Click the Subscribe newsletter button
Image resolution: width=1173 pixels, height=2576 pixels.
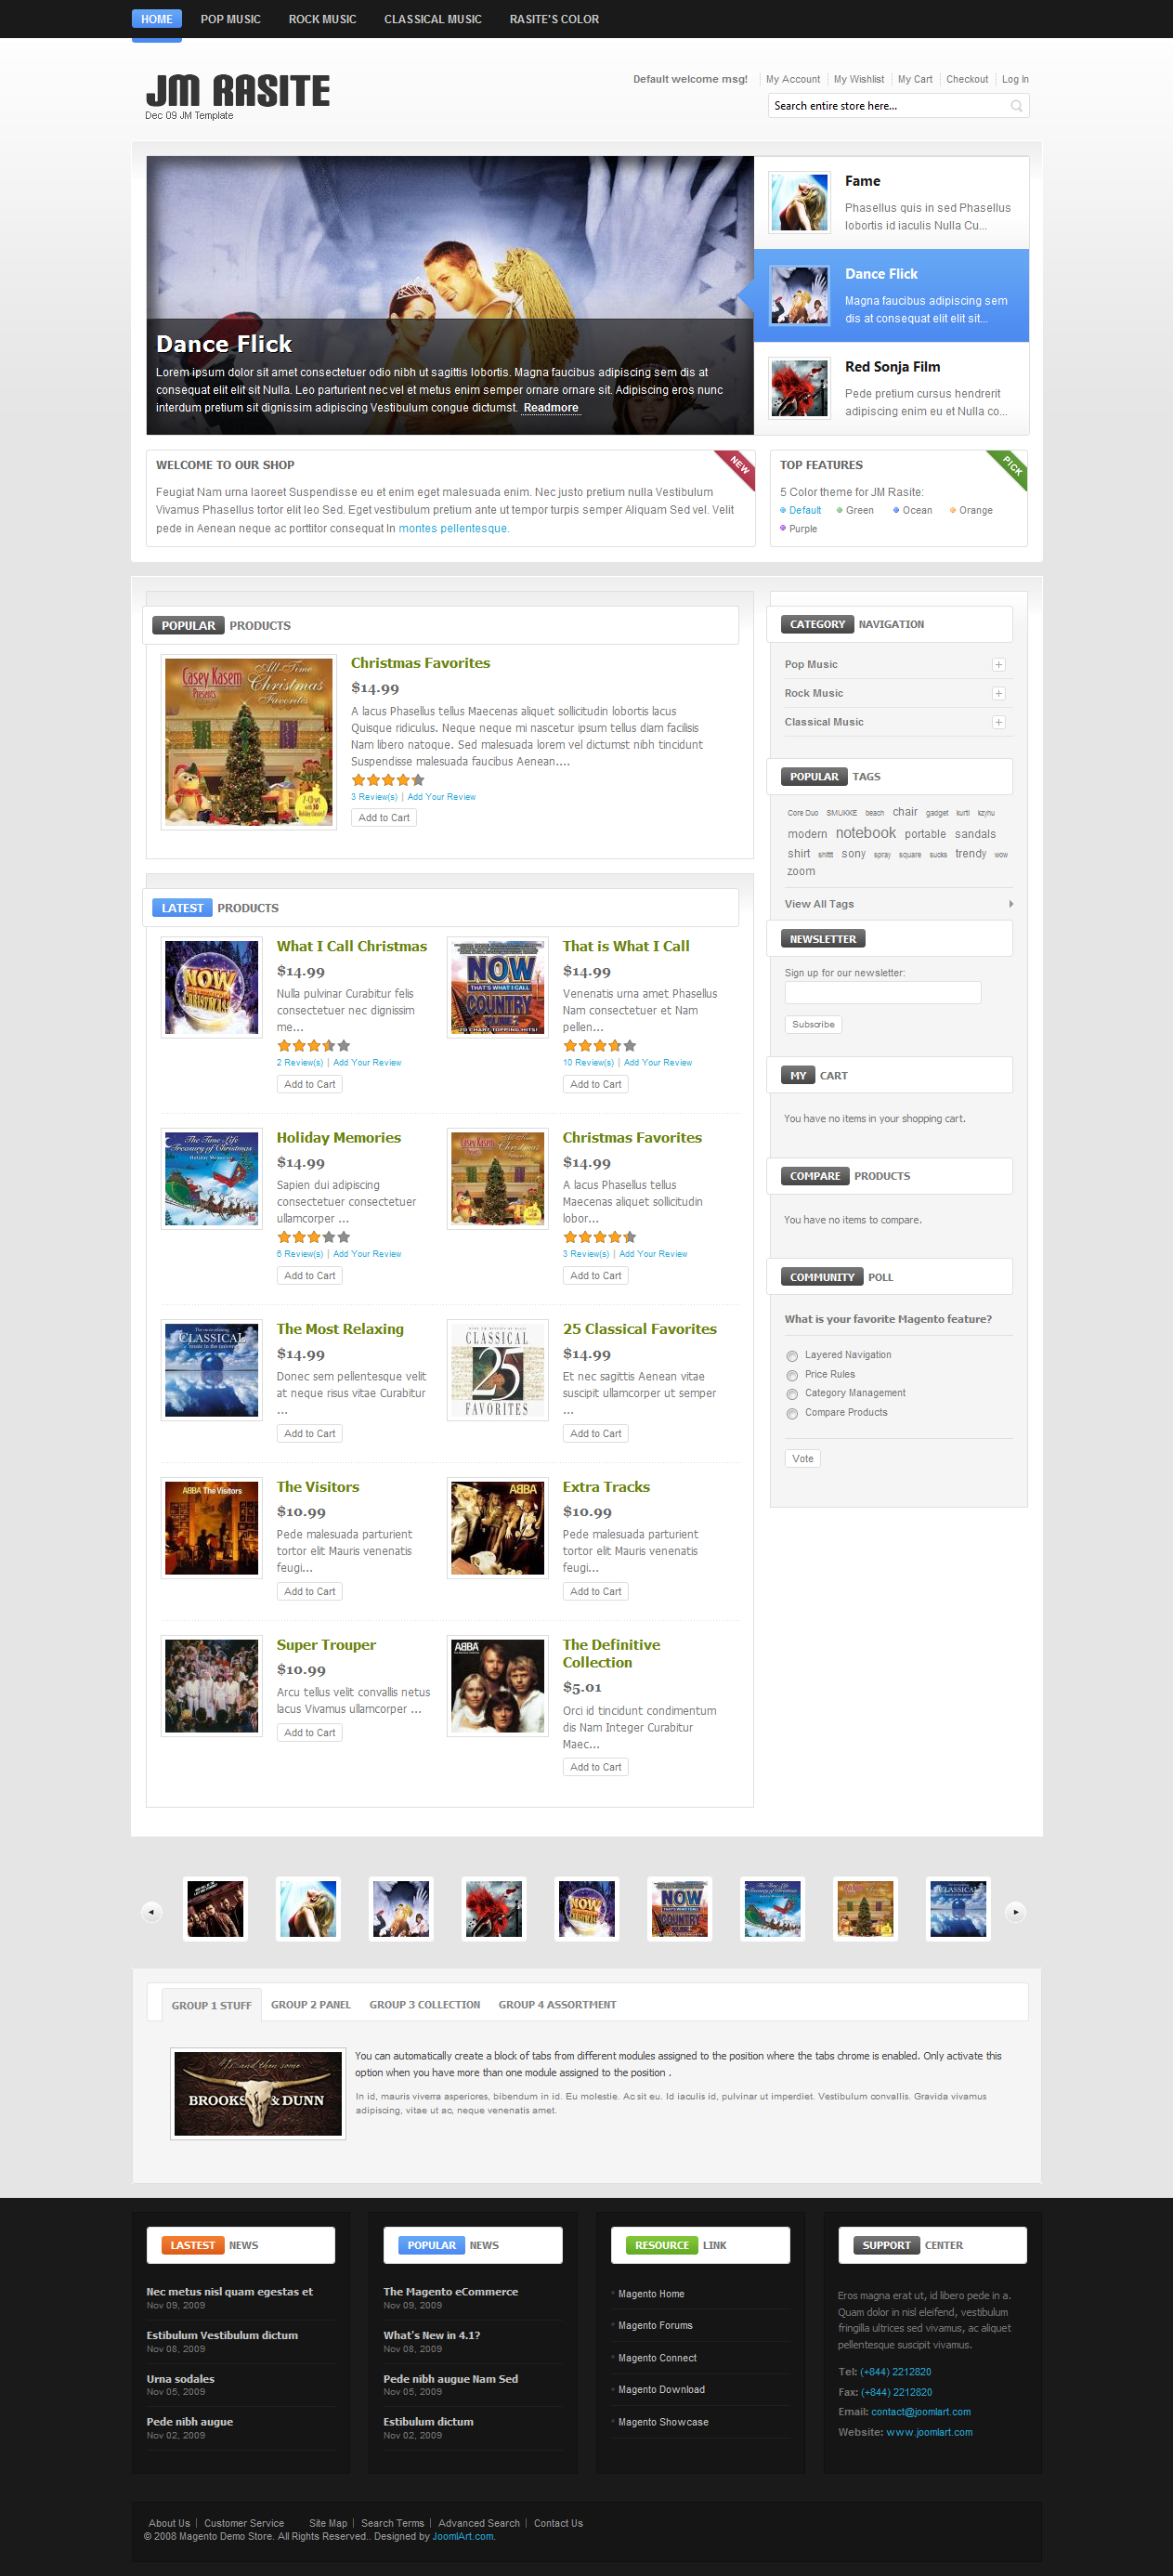coord(813,1025)
